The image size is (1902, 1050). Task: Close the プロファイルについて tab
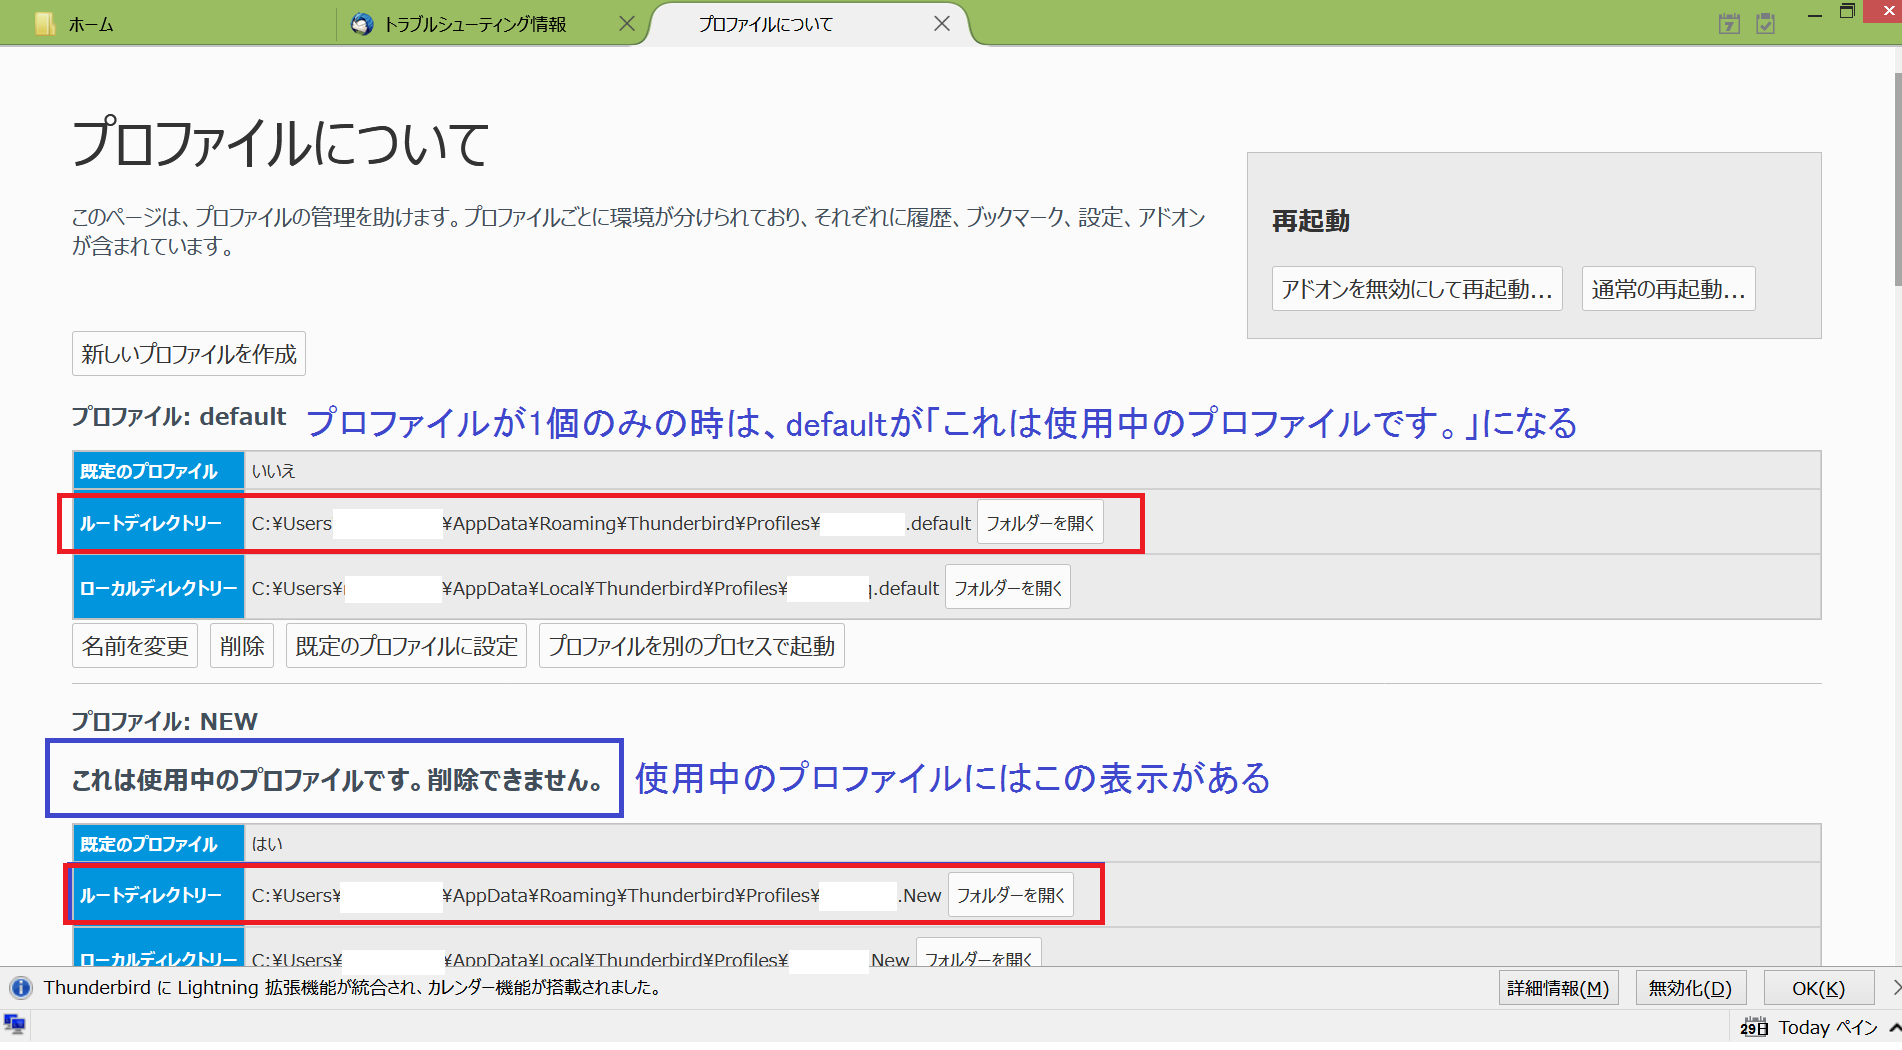942,23
